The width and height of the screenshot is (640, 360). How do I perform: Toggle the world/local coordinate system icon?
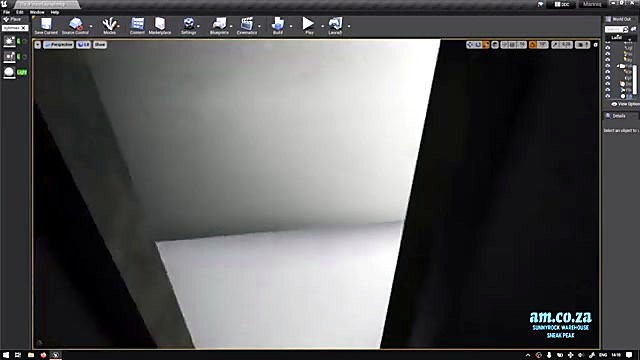click(495, 45)
